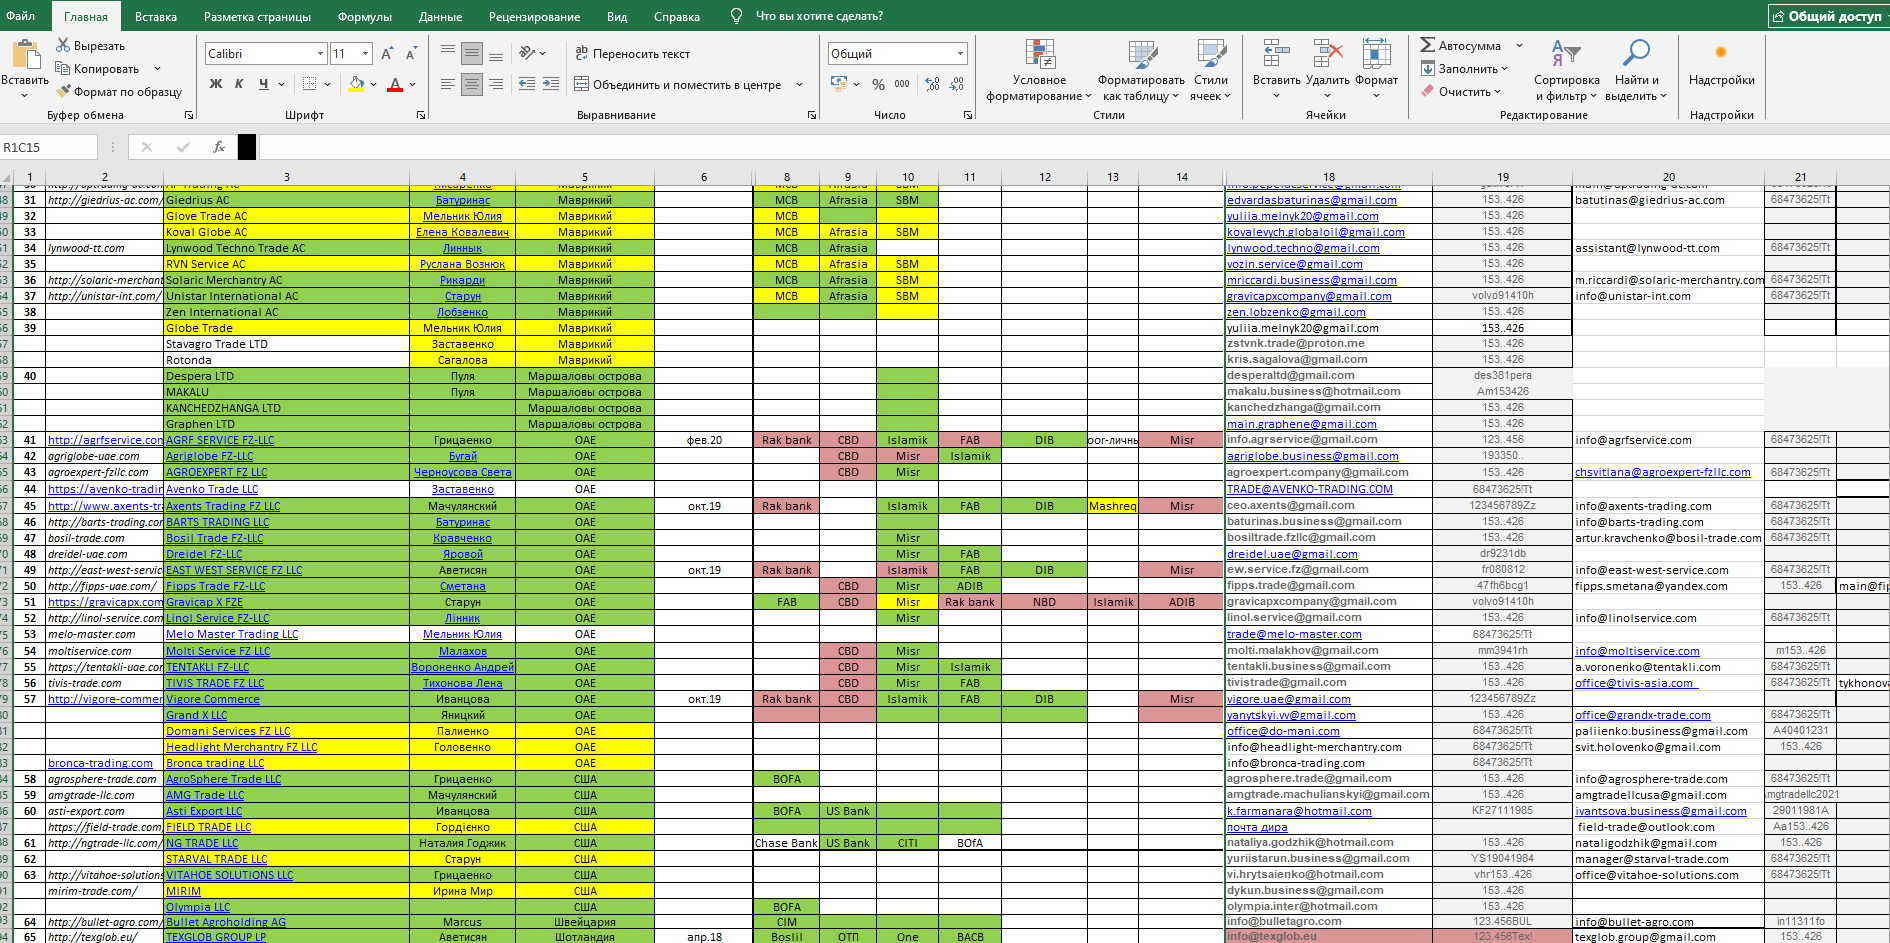This screenshot has width=1890, height=943.
Task: Open Fill (Заполнить) dropdown
Action: pyautogui.click(x=1463, y=69)
